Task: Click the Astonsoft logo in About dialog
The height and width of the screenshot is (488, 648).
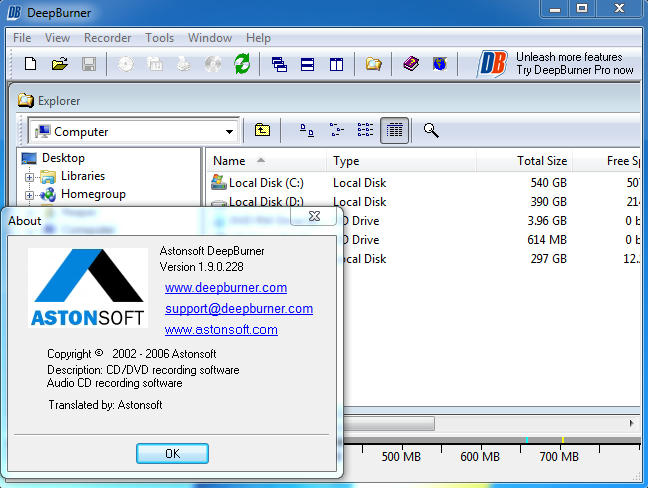Action: [x=88, y=288]
